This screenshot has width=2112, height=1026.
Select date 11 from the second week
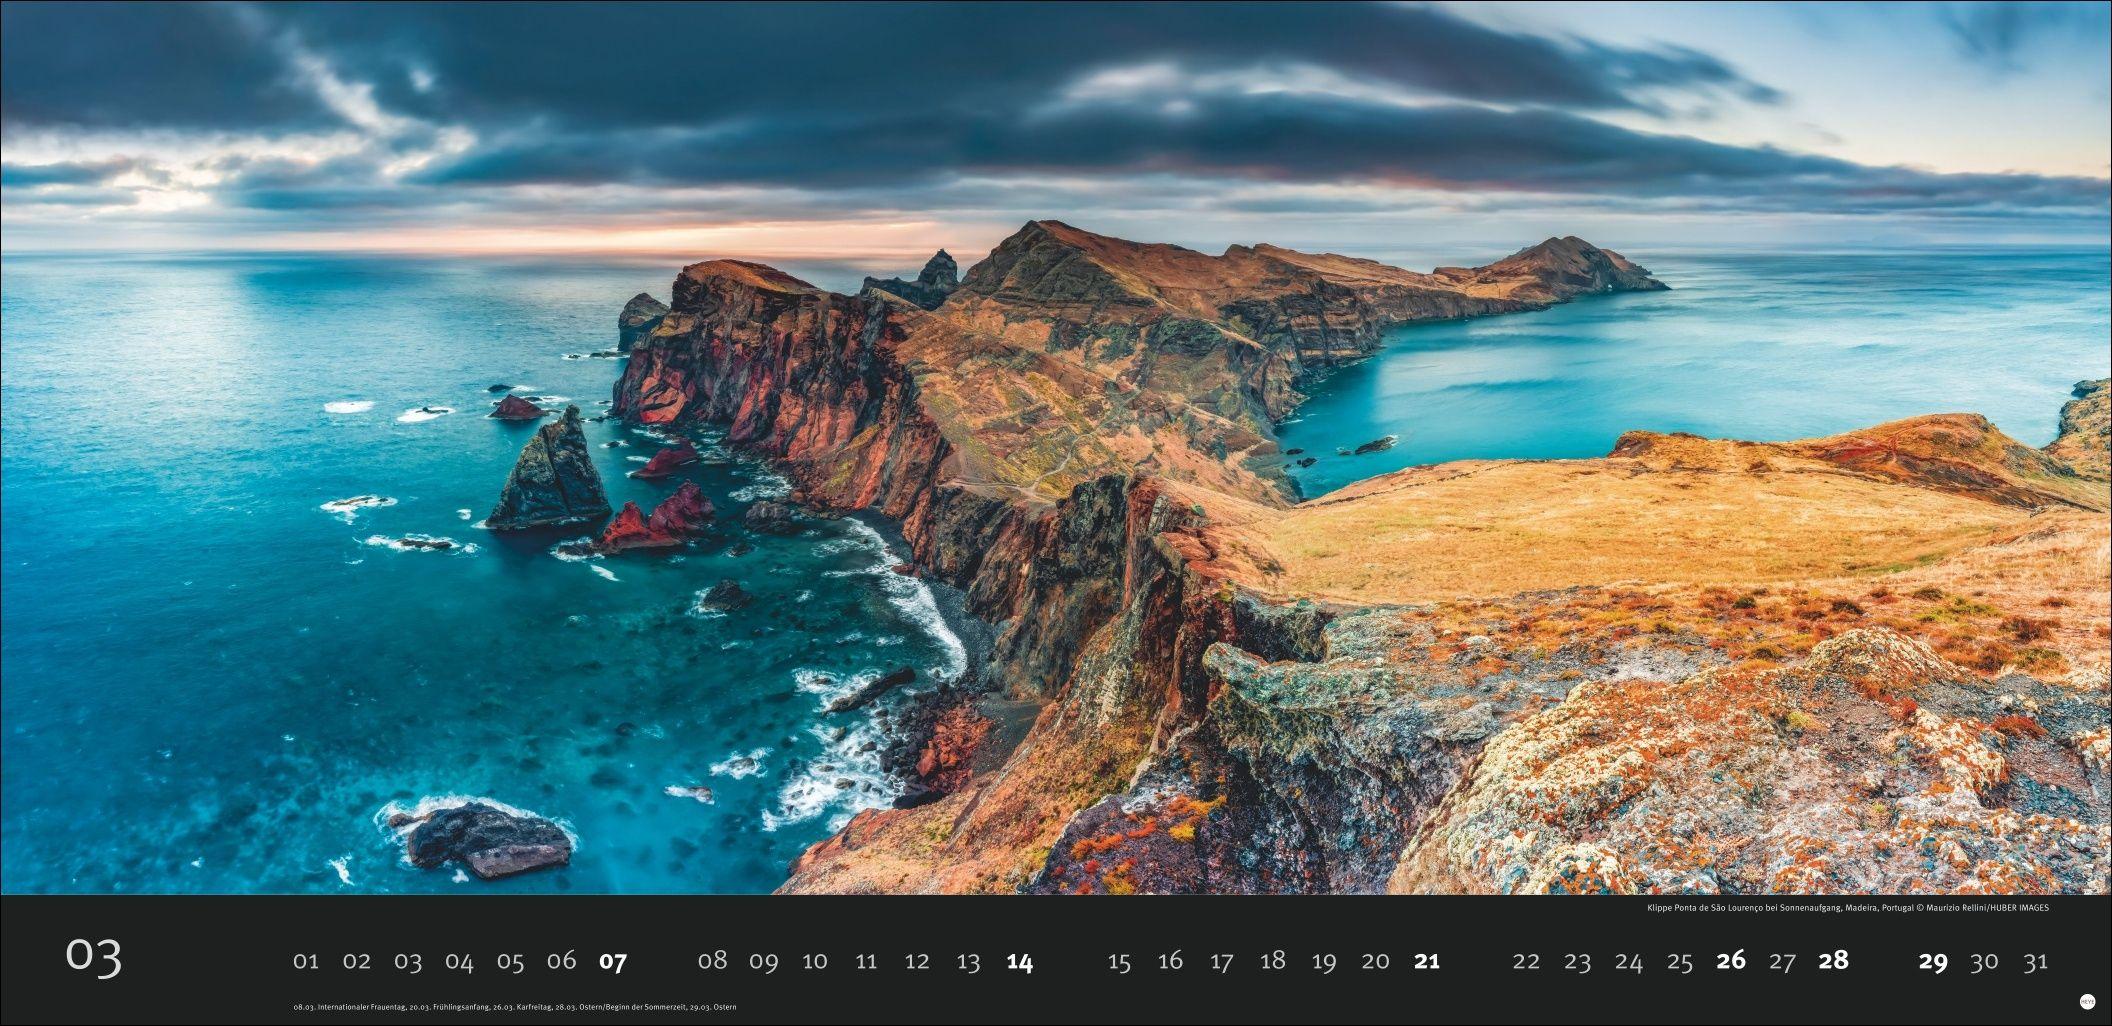(x=864, y=960)
